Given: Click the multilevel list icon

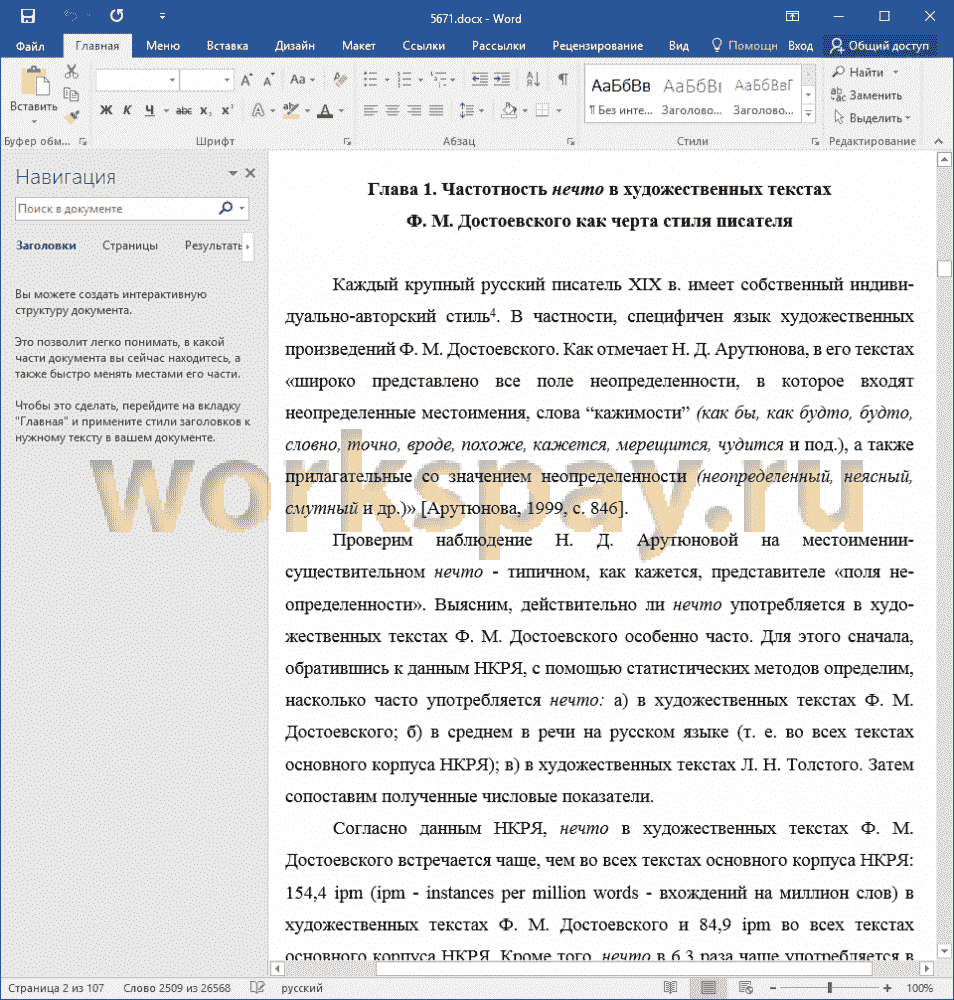Looking at the screenshot, I should click(439, 80).
